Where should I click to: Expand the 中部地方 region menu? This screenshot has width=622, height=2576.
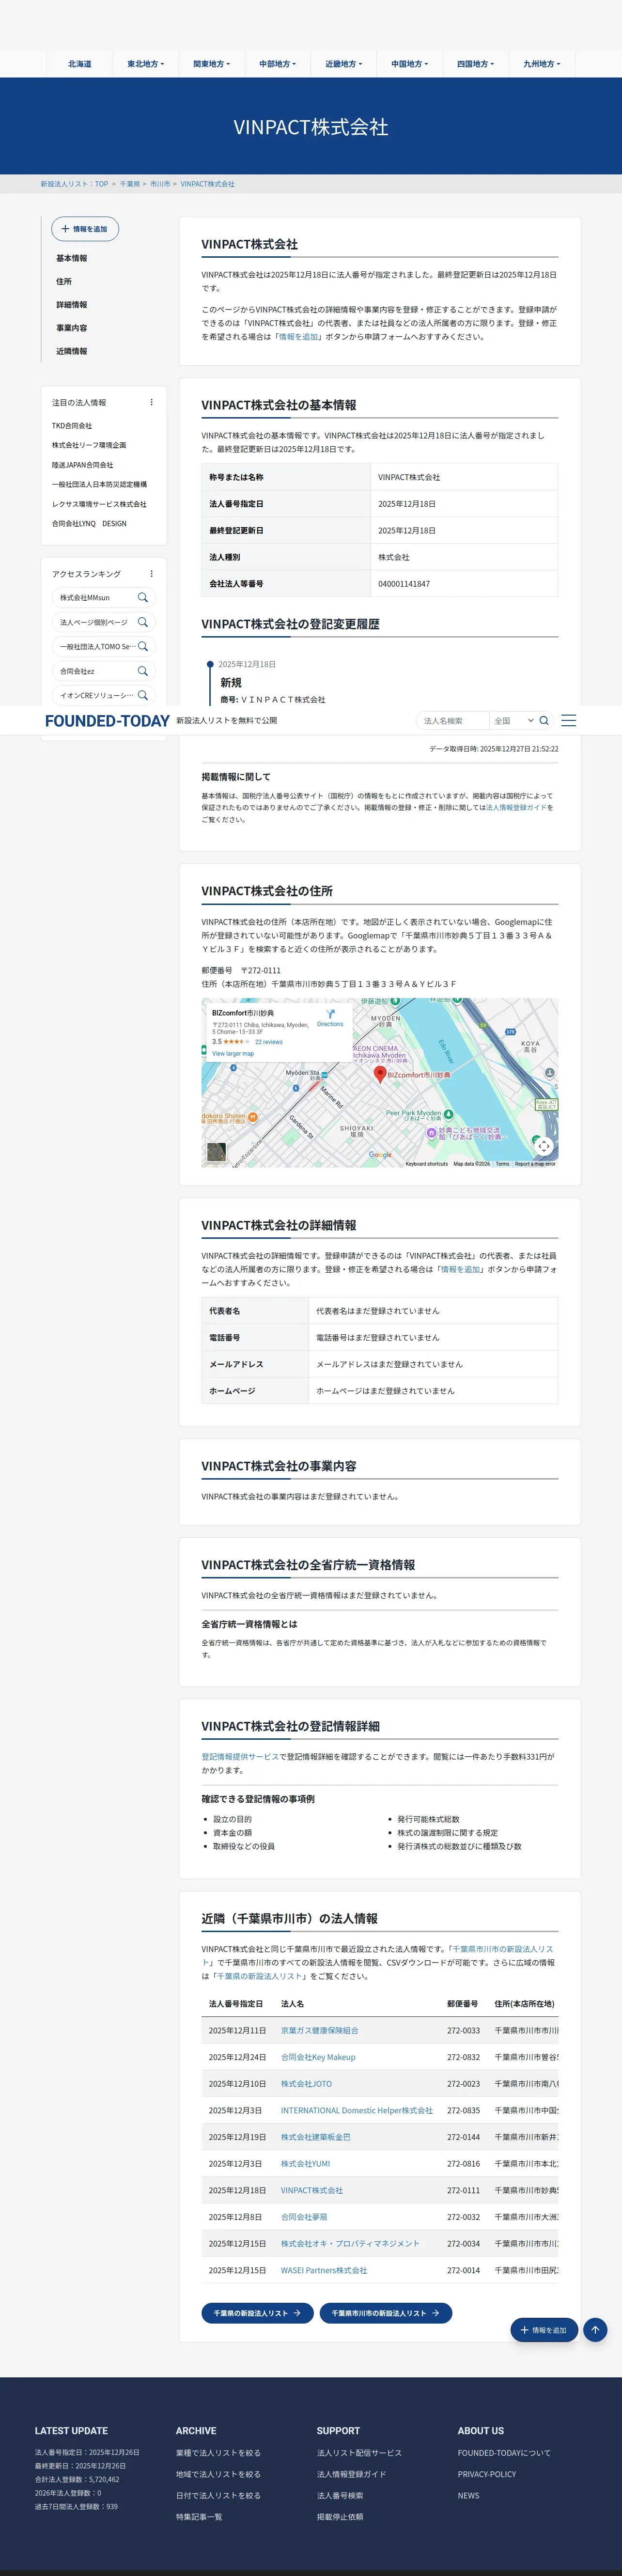click(x=278, y=64)
